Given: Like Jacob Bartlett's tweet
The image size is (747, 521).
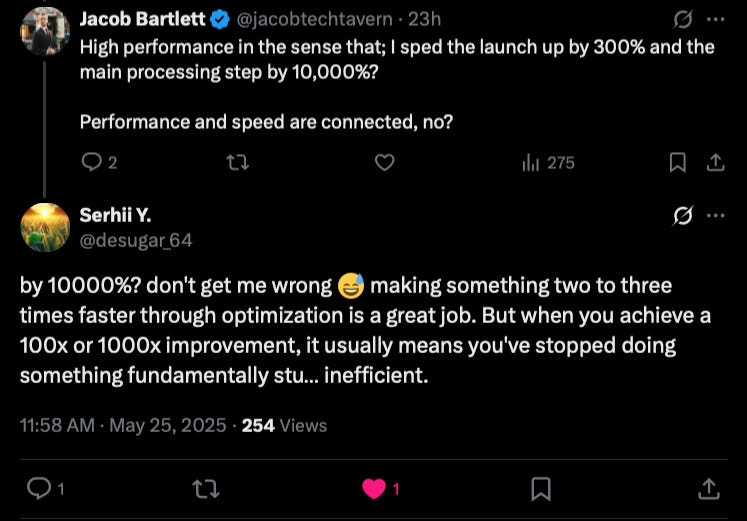Looking at the screenshot, I should coord(384,162).
